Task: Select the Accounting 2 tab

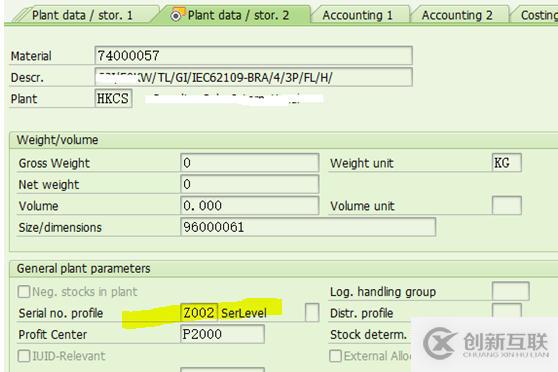Action: tap(457, 15)
